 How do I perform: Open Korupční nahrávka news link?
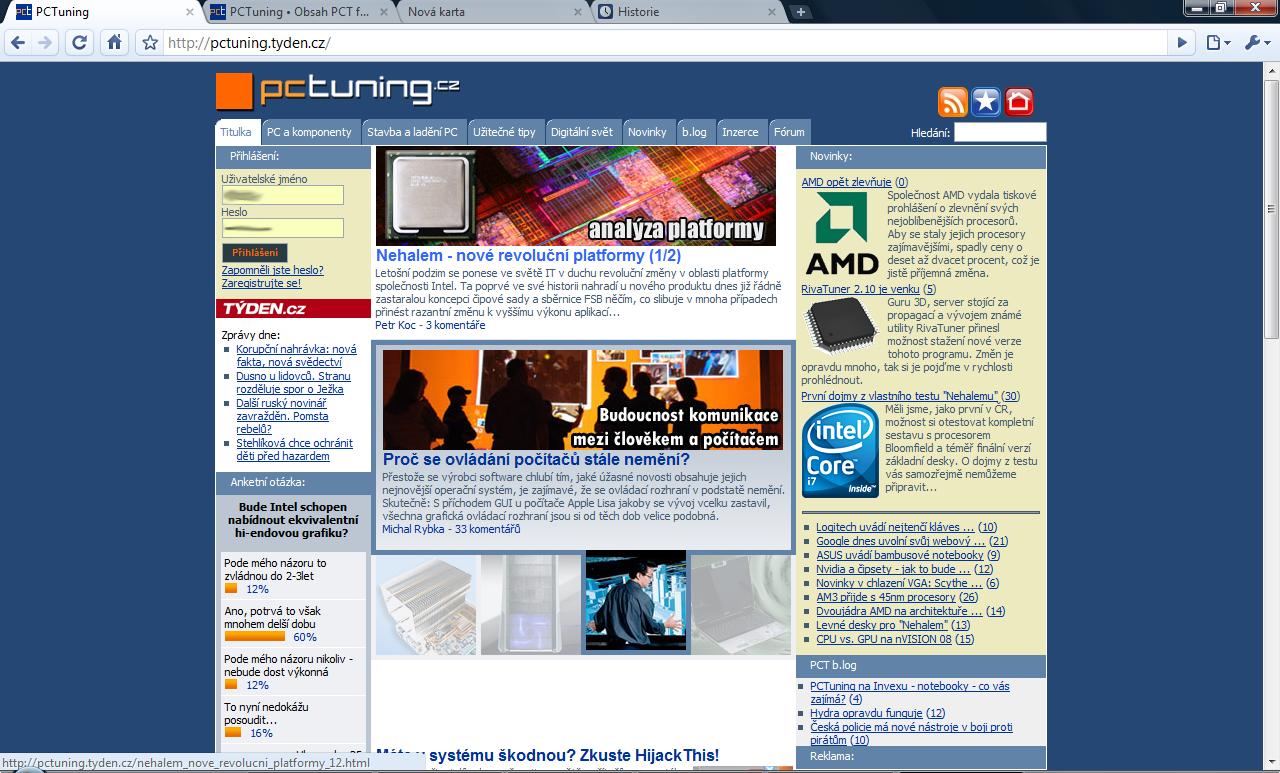pos(296,356)
